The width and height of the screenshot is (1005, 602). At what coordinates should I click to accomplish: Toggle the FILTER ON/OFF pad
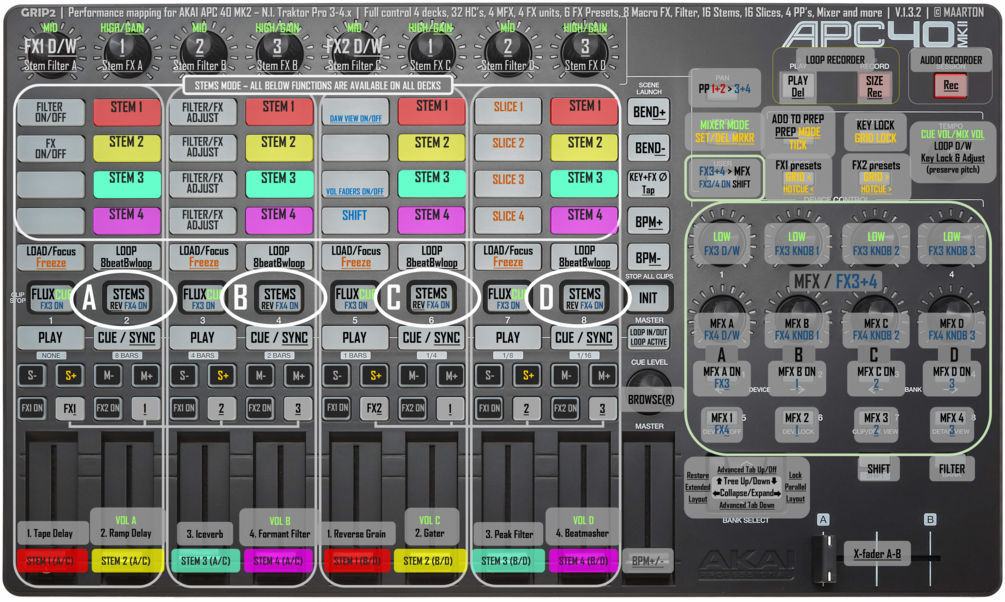pos(51,112)
